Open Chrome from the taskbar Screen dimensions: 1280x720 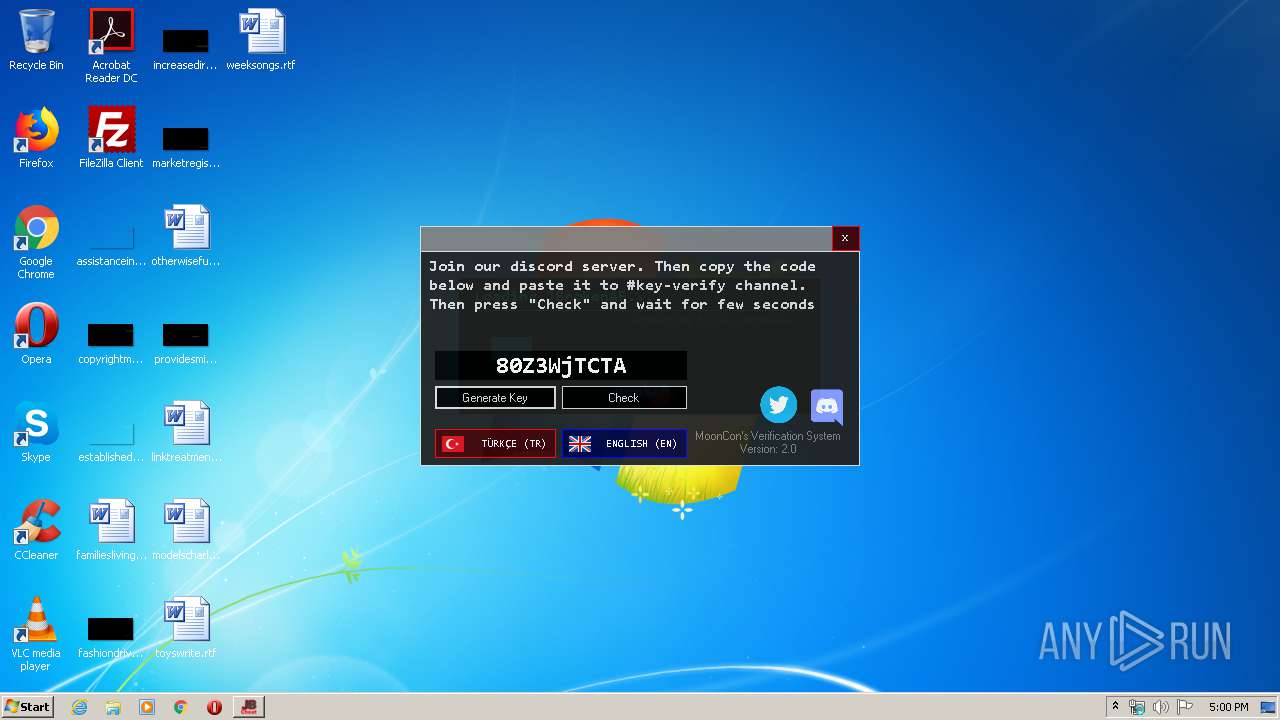tap(180, 707)
